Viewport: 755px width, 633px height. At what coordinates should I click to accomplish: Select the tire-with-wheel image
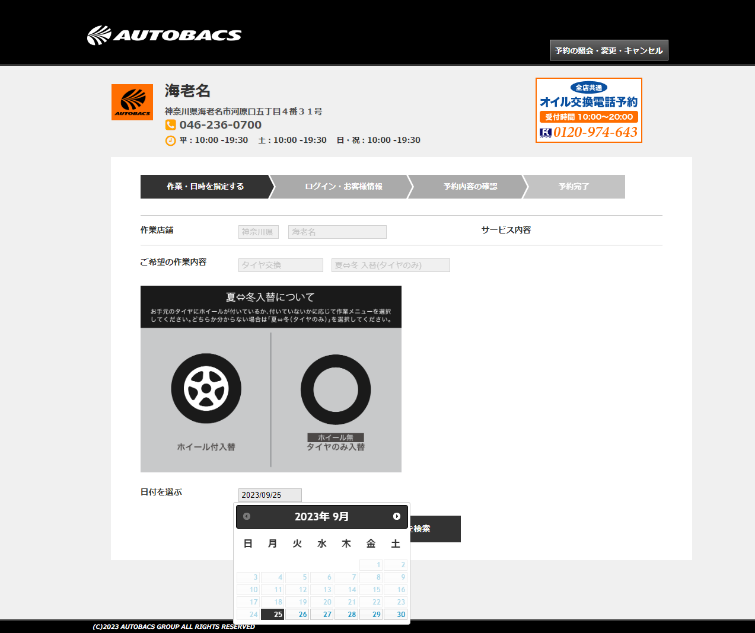[x=206, y=387]
